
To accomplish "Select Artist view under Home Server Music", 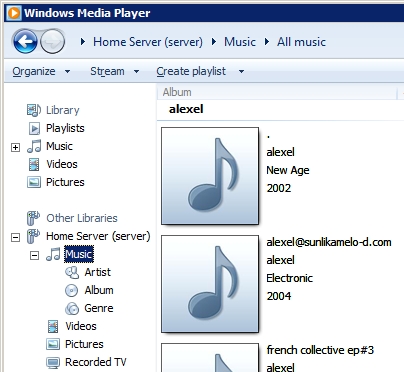I will [x=97, y=272].
